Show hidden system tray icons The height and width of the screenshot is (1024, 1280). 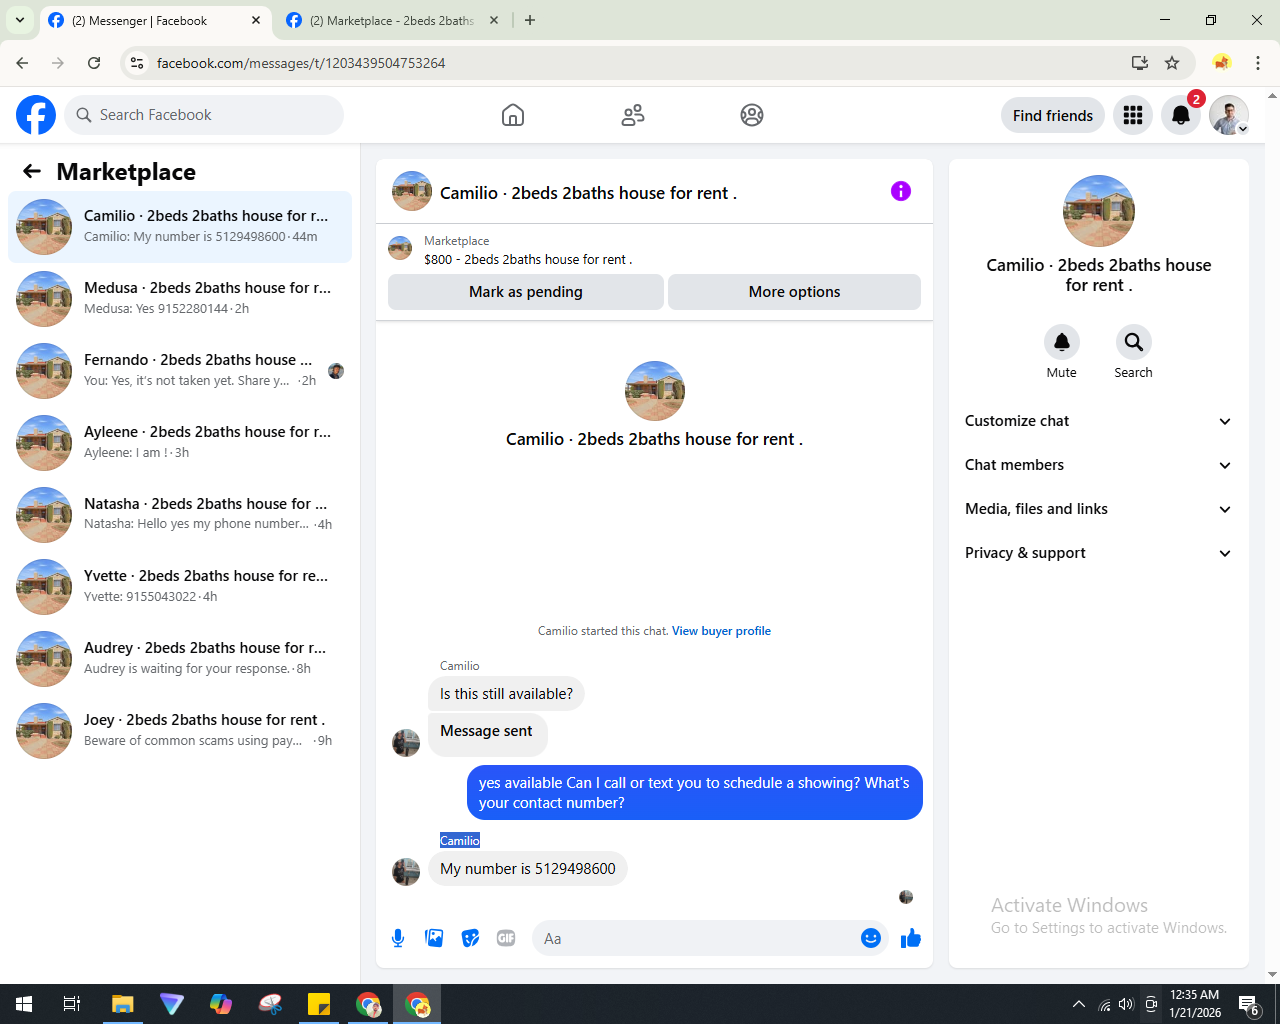point(1078,1004)
